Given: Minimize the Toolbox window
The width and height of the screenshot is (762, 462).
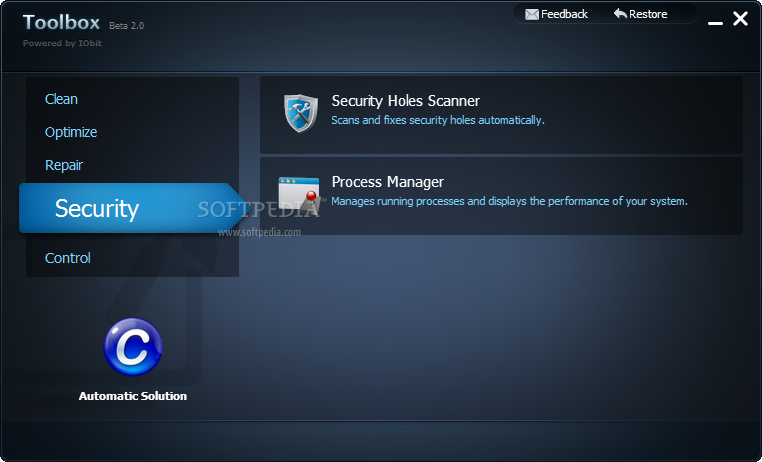Looking at the screenshot, I should tap(715, 22).
